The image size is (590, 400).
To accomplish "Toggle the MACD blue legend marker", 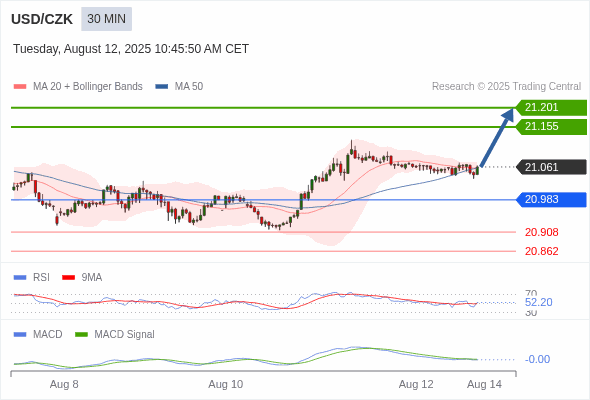I will coord(20,335).
